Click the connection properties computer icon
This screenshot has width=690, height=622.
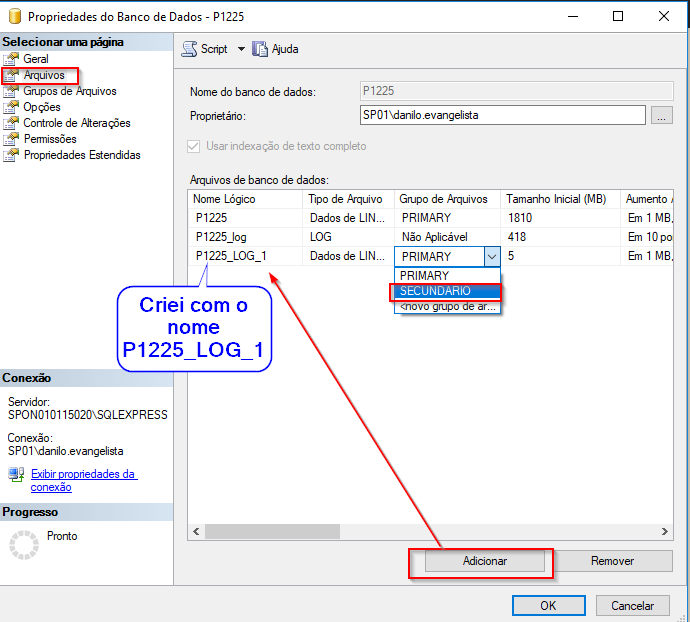point(16,475)
